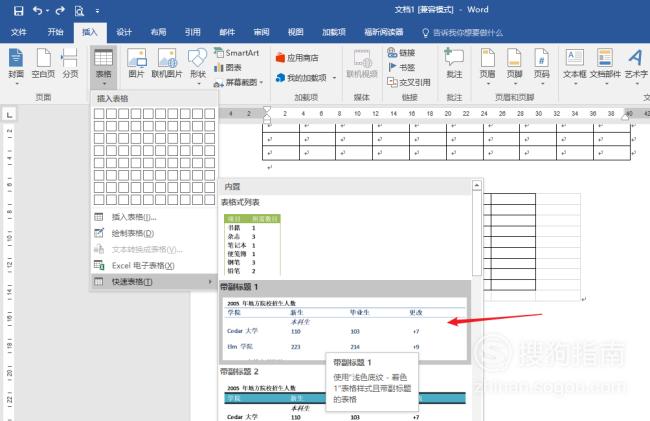Open the 屏幕截图 screenshot dropdown
650x421 pixels.
238,82
